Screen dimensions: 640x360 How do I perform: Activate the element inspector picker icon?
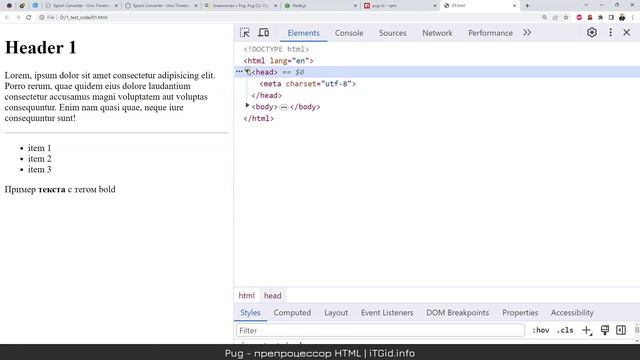(244, 33)
